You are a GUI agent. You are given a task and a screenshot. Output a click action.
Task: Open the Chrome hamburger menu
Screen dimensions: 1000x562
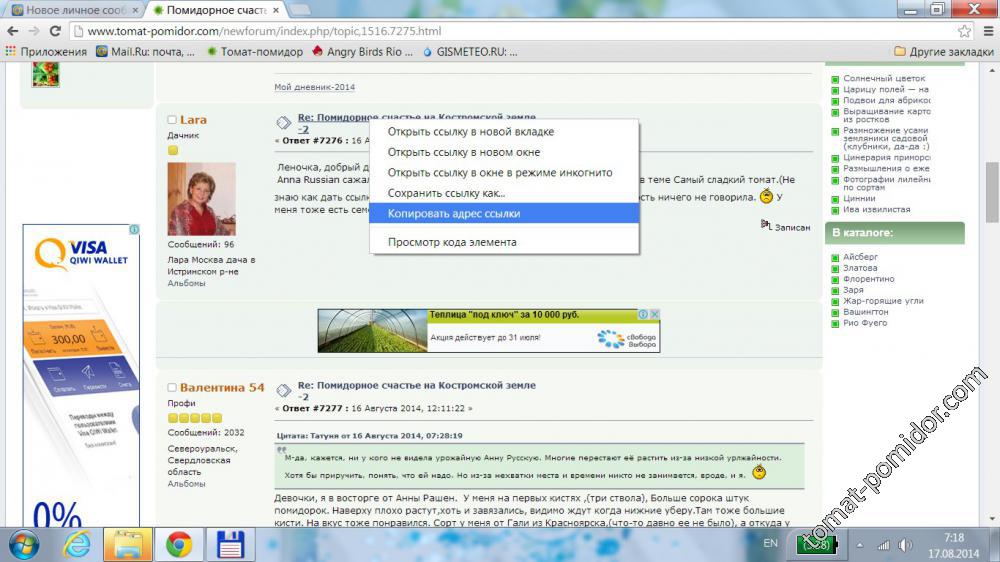(x=985, y=31)
